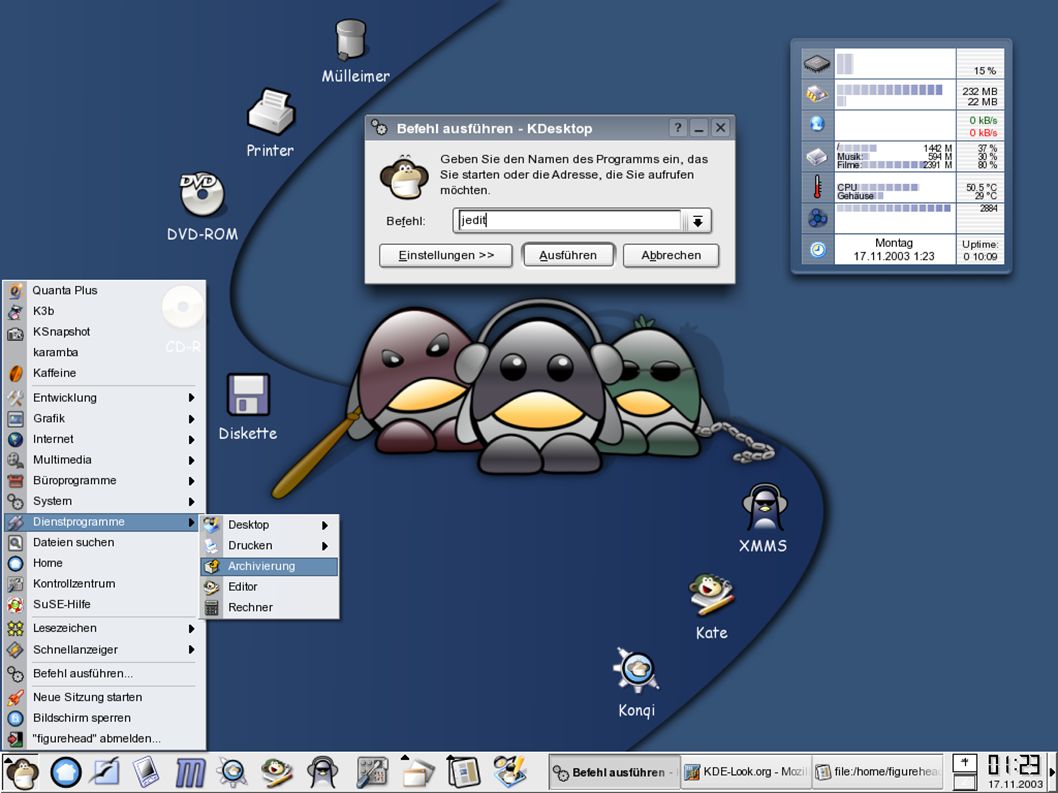The width and height of the screenshot is (1058, 793).
Task: Click the Ausführen button in the dialog
Action: click(x=568, y=256)
